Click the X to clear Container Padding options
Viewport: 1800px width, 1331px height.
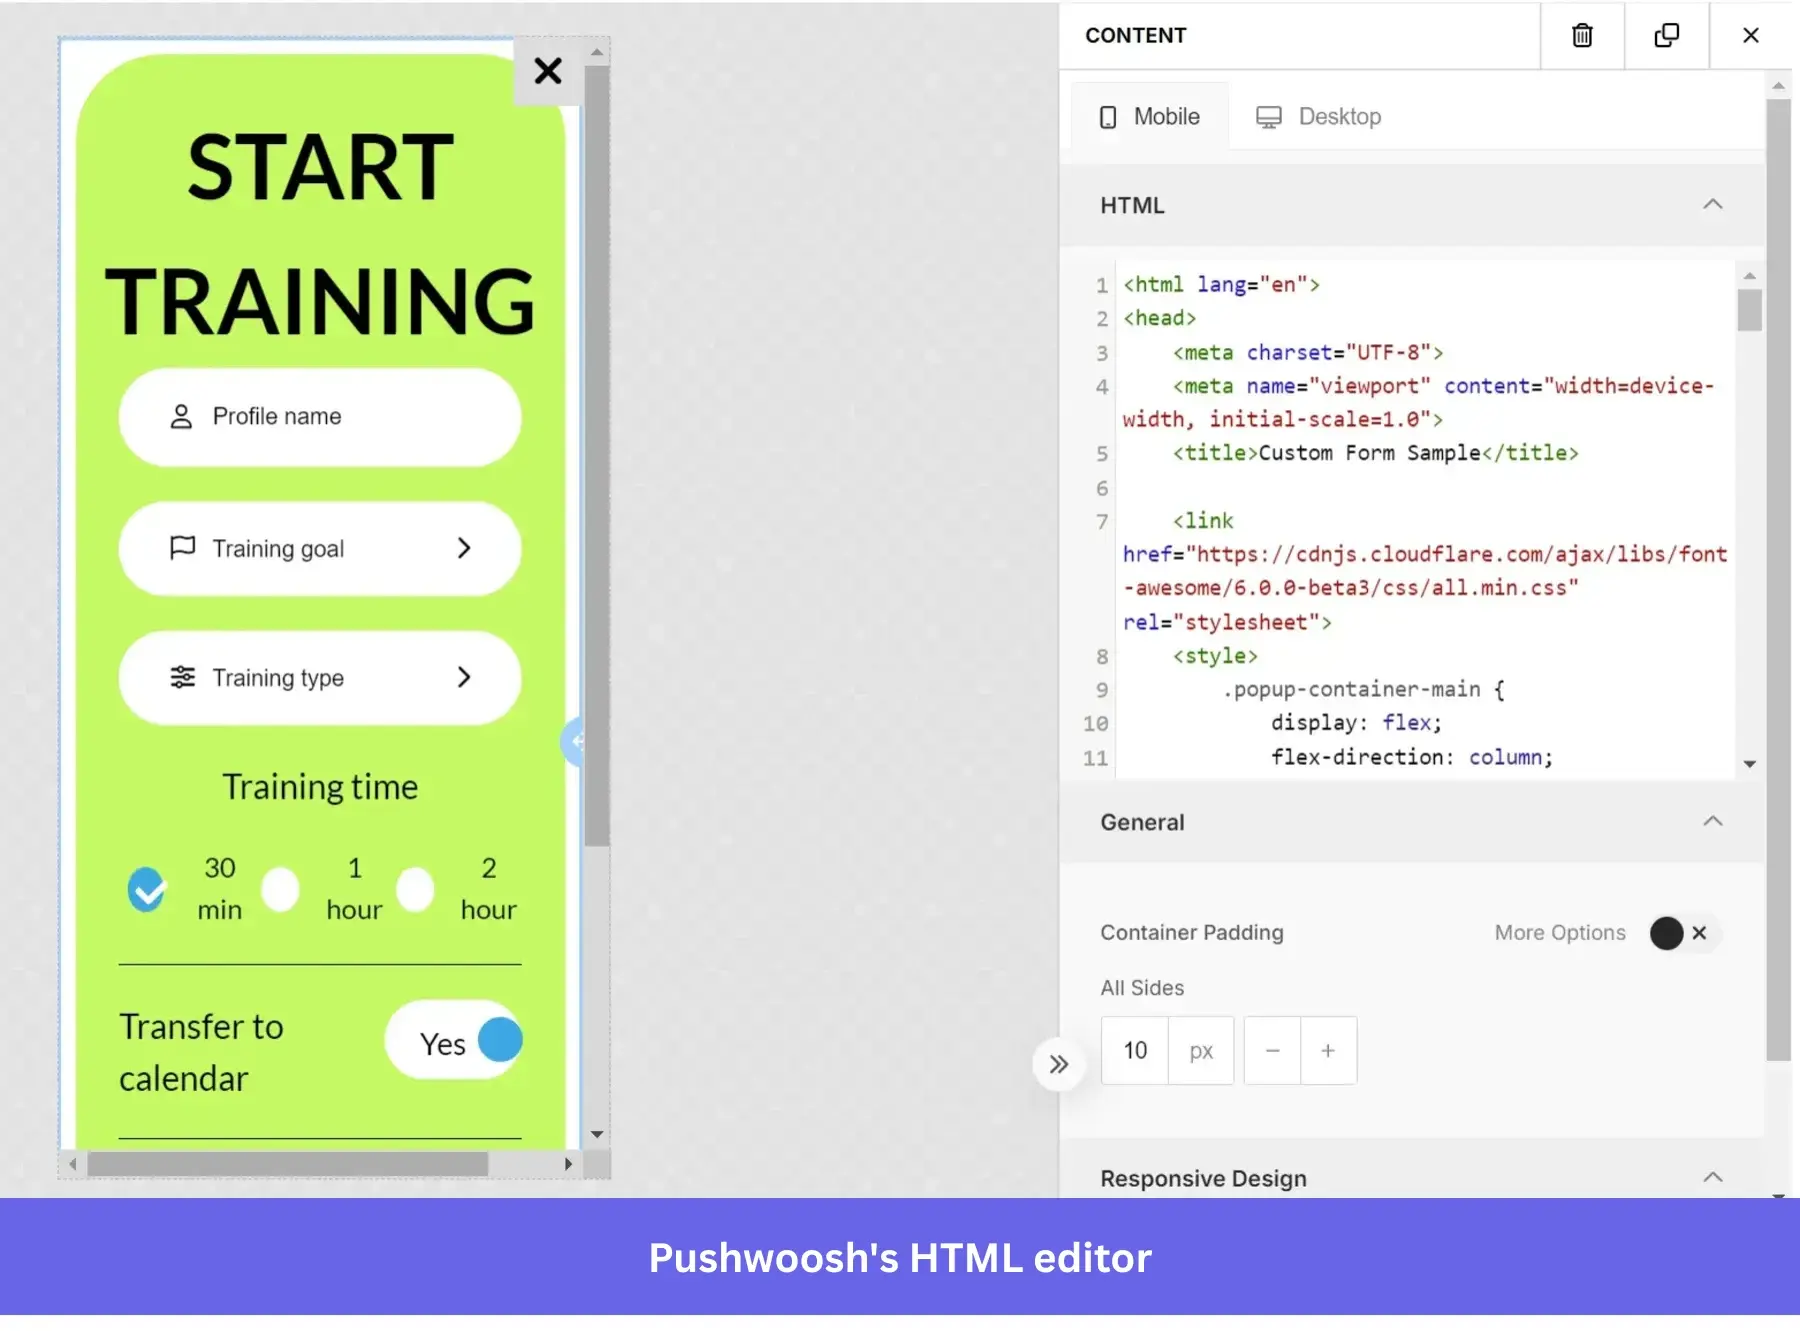[1698, 933]
